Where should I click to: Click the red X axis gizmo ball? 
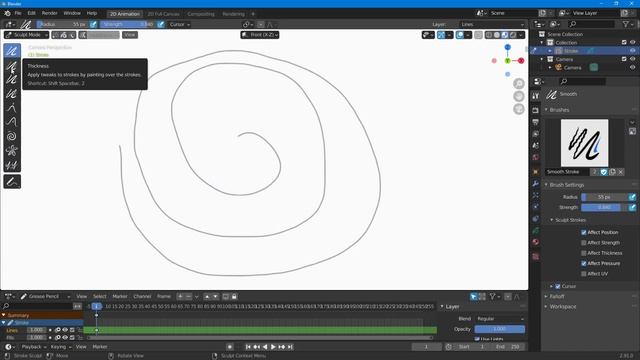coord(521,61)
